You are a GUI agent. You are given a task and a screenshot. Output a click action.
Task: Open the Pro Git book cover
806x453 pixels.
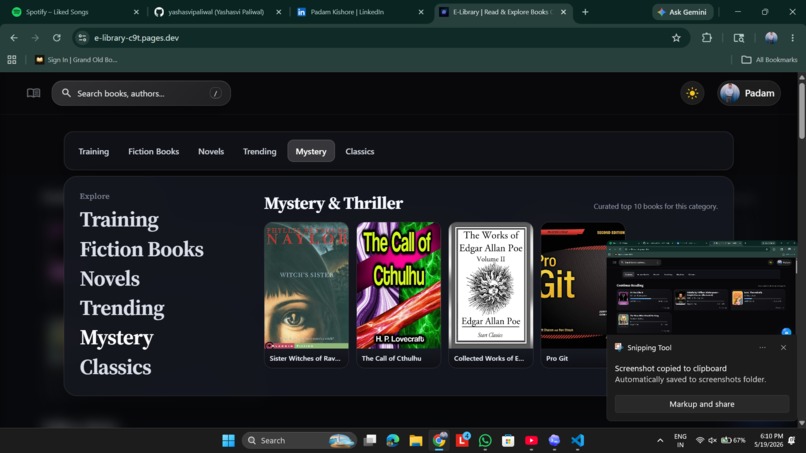(573, 285)
